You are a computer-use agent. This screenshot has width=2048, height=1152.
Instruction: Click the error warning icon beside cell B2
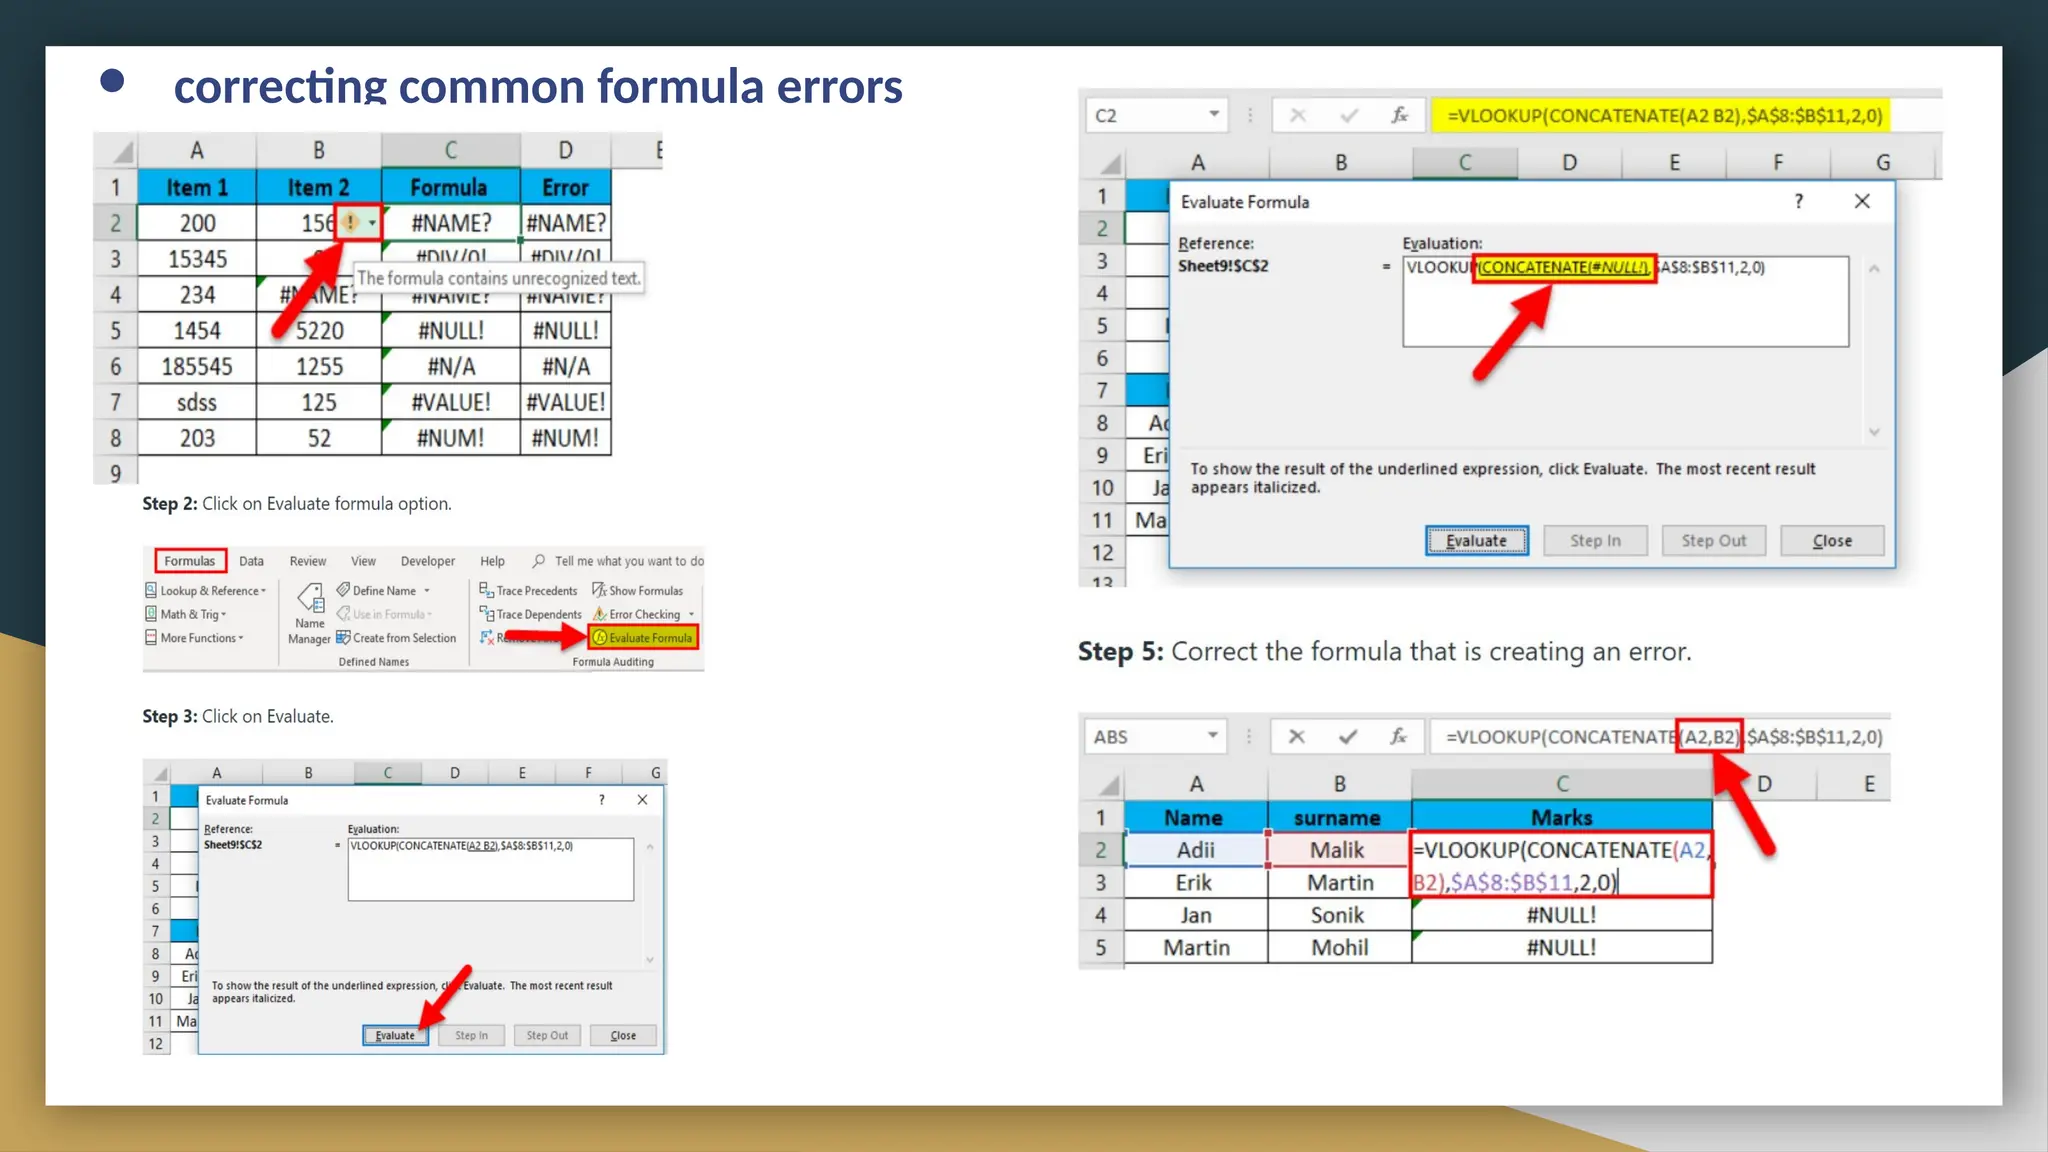click(x=351, y=222)
